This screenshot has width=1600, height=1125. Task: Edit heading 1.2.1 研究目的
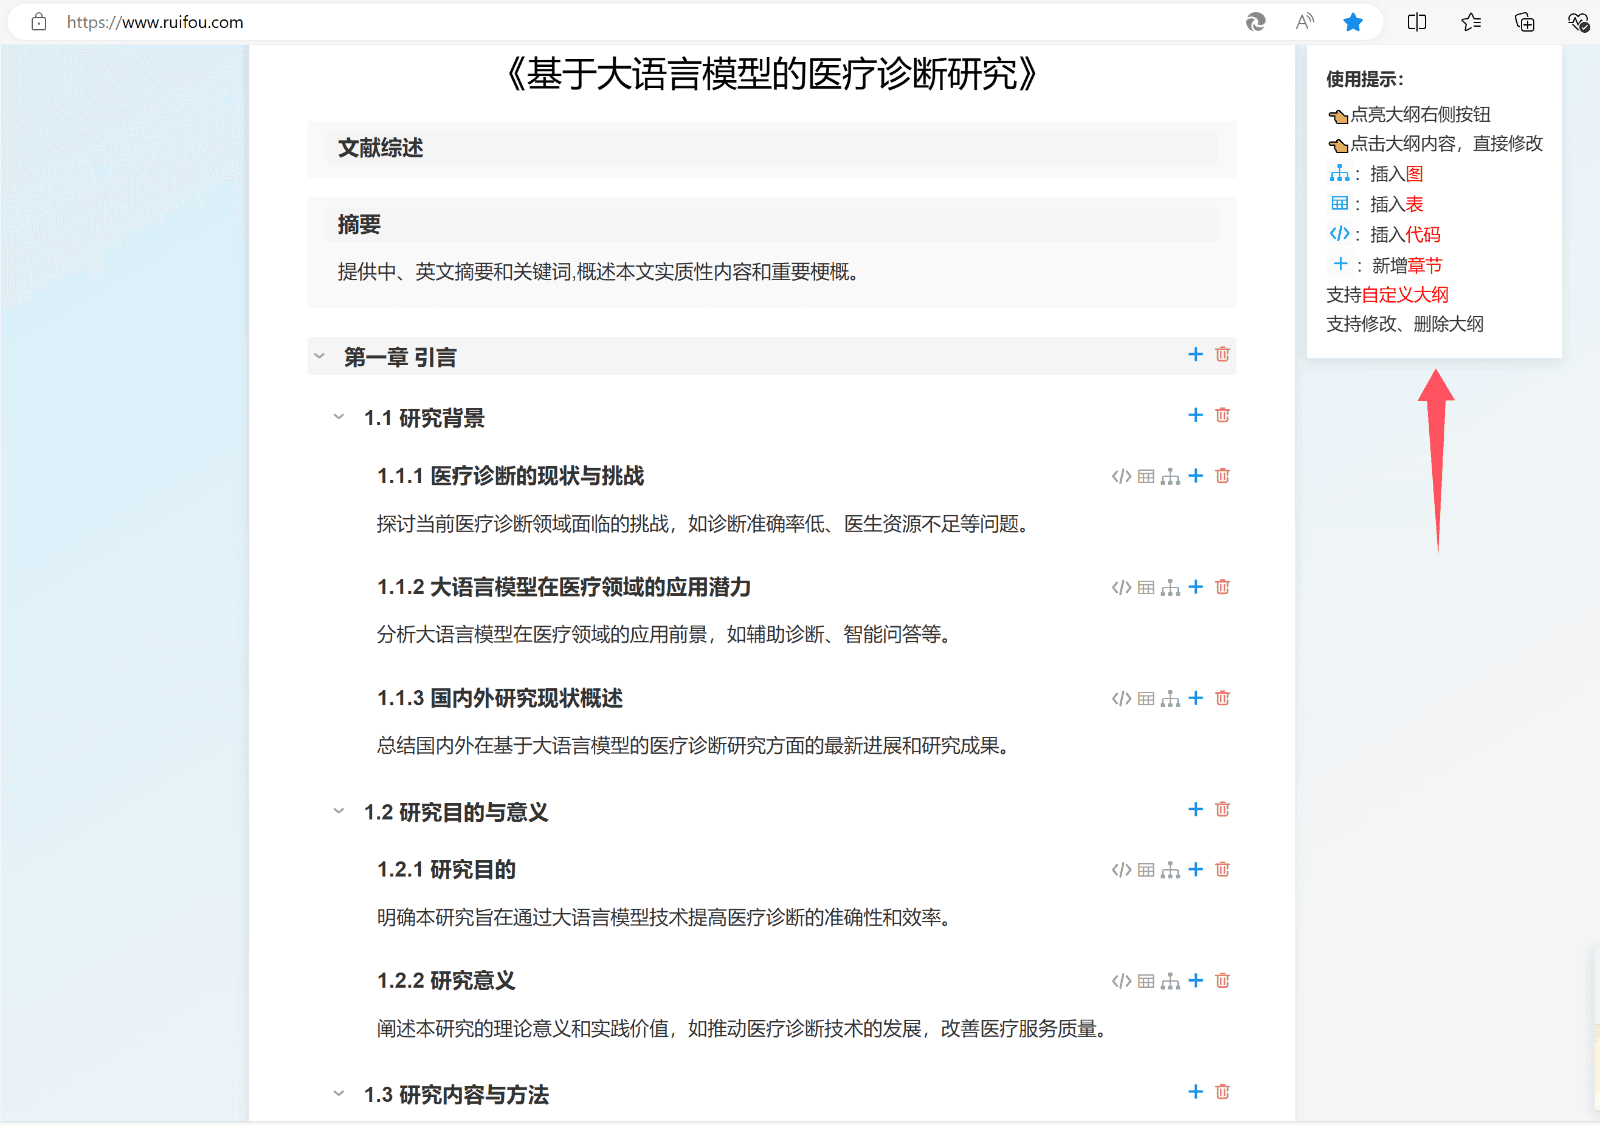point(446,870)
